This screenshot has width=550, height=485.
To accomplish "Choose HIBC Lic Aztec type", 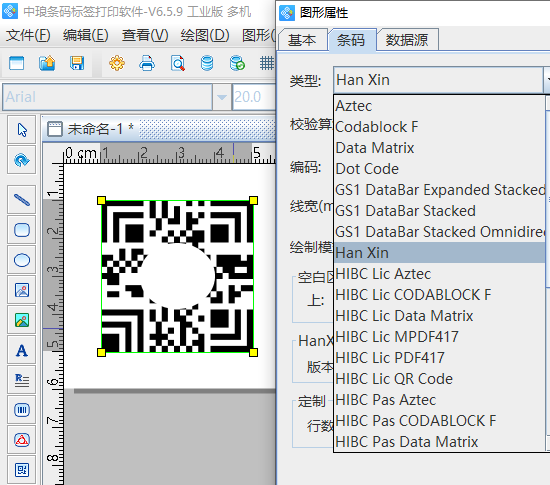I will coord(439,274).
